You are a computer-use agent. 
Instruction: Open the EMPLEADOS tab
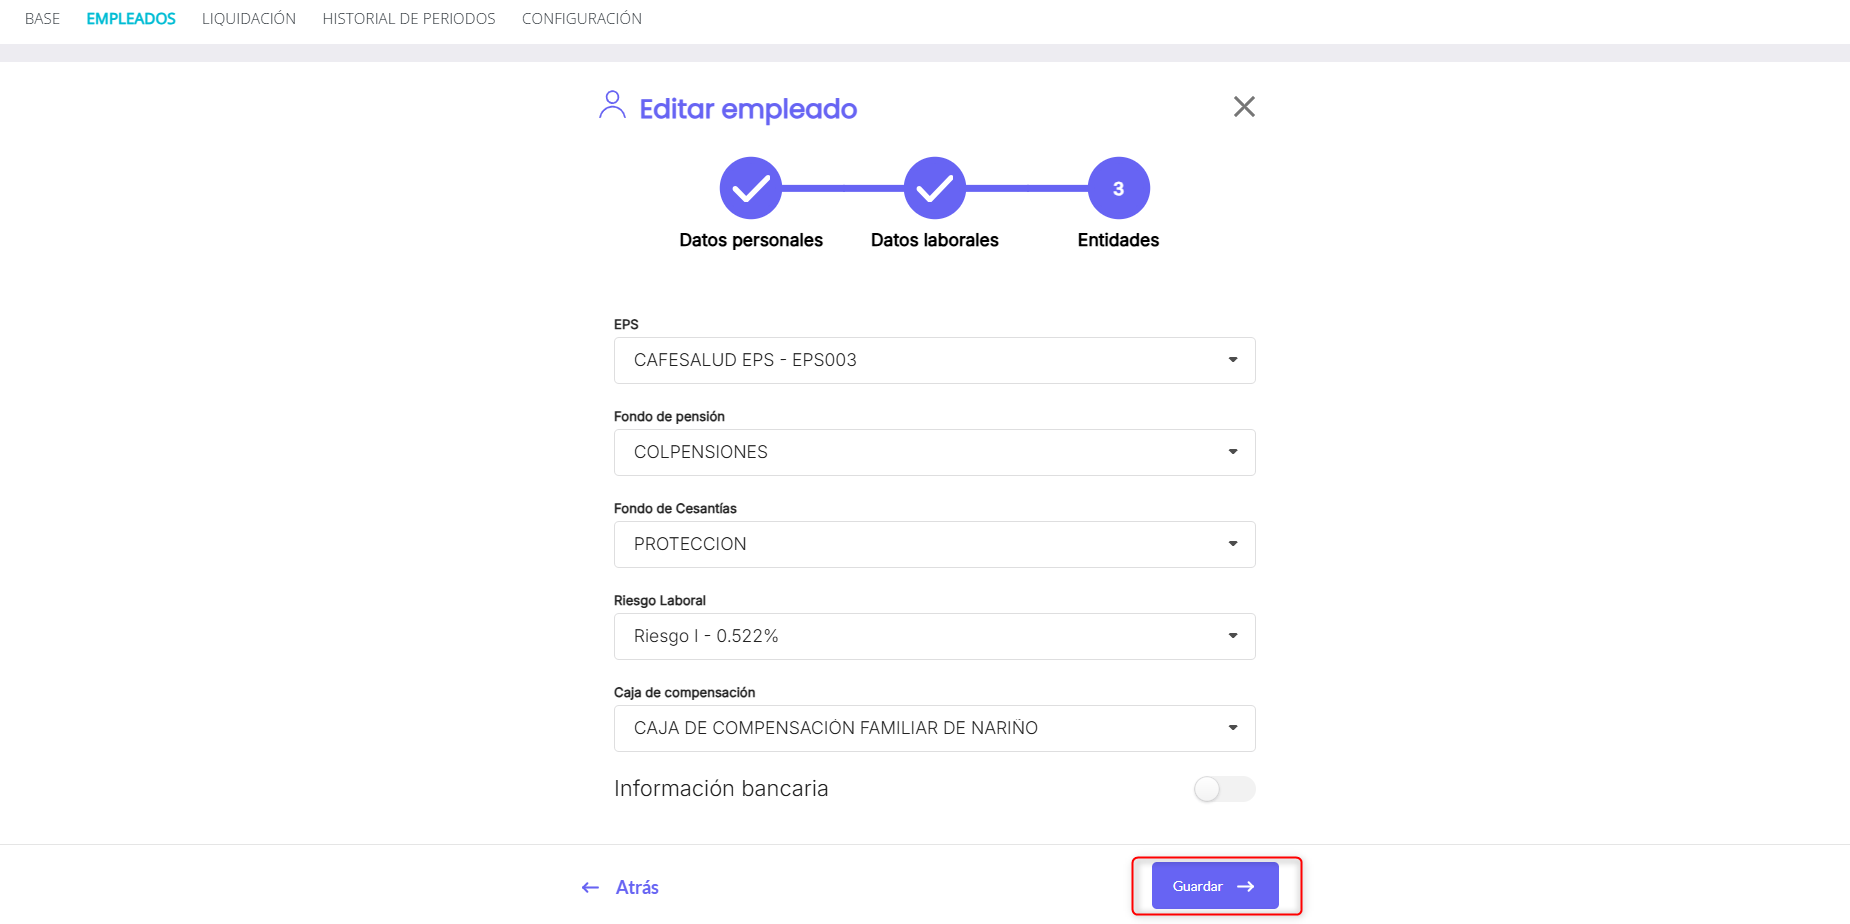click(x=131, y=19)
